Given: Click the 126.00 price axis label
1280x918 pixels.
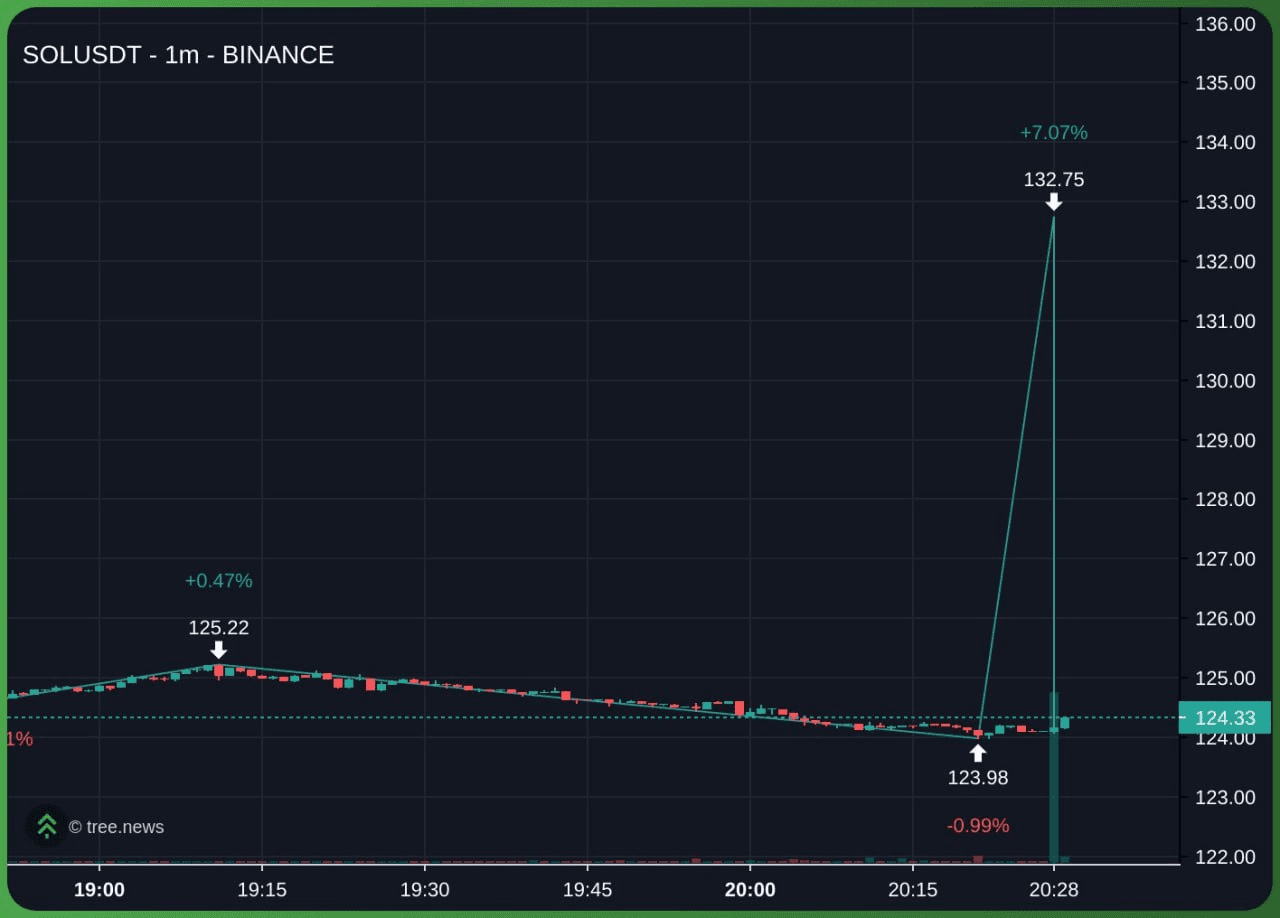Looking at the screenshot, I should pyautogui.click(x=1225, y=619).
